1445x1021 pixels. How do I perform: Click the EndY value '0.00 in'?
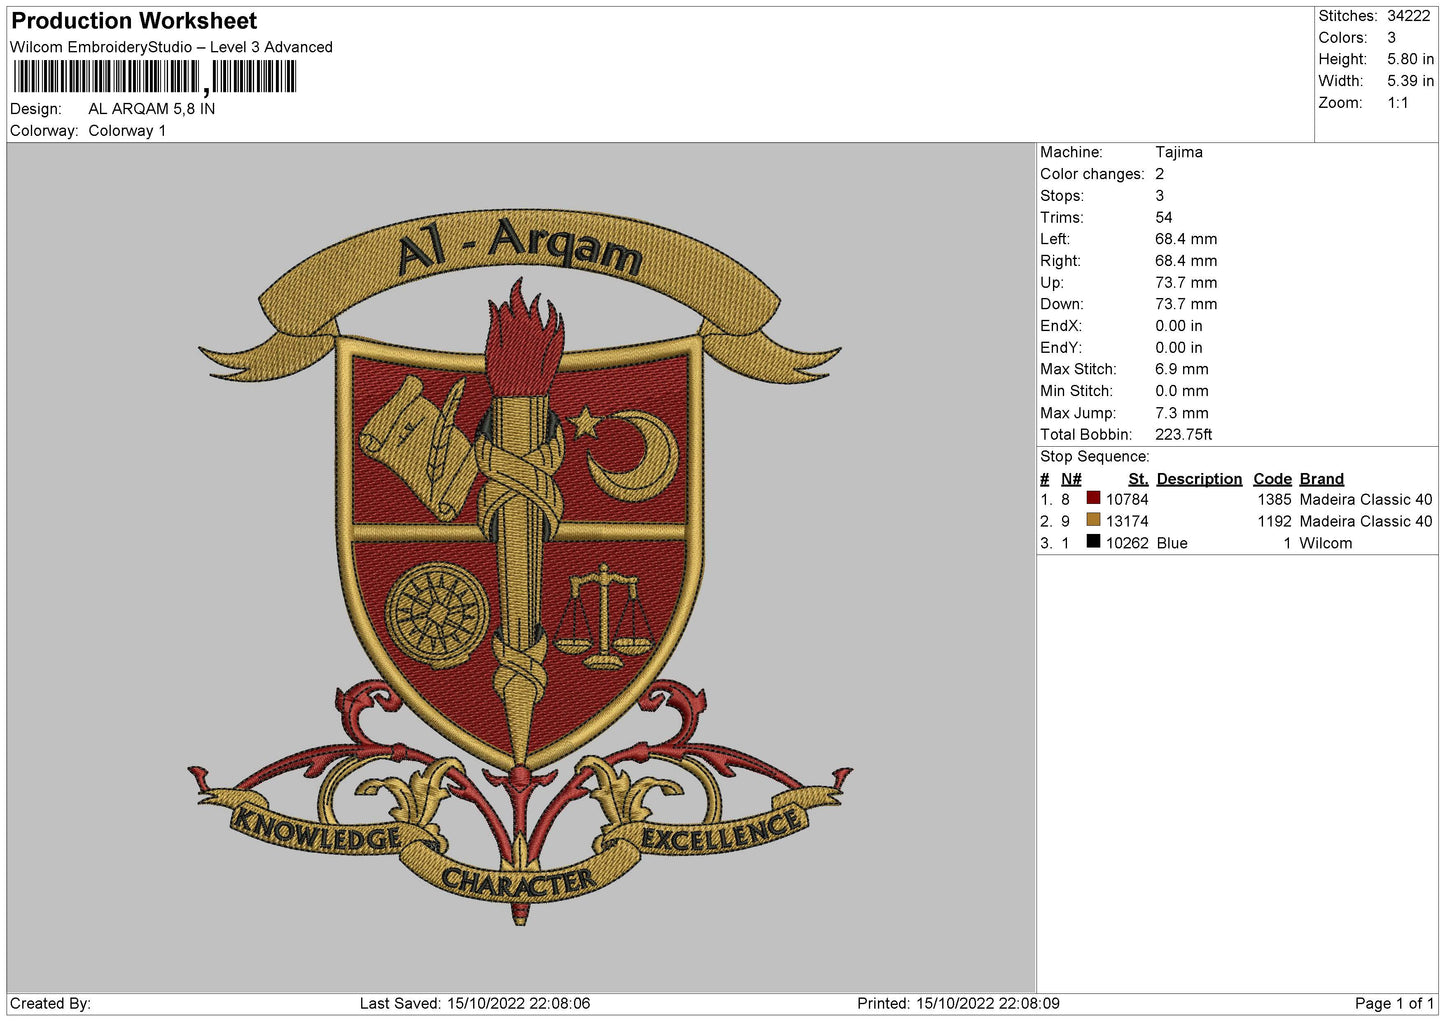[x=1179, y=348]
